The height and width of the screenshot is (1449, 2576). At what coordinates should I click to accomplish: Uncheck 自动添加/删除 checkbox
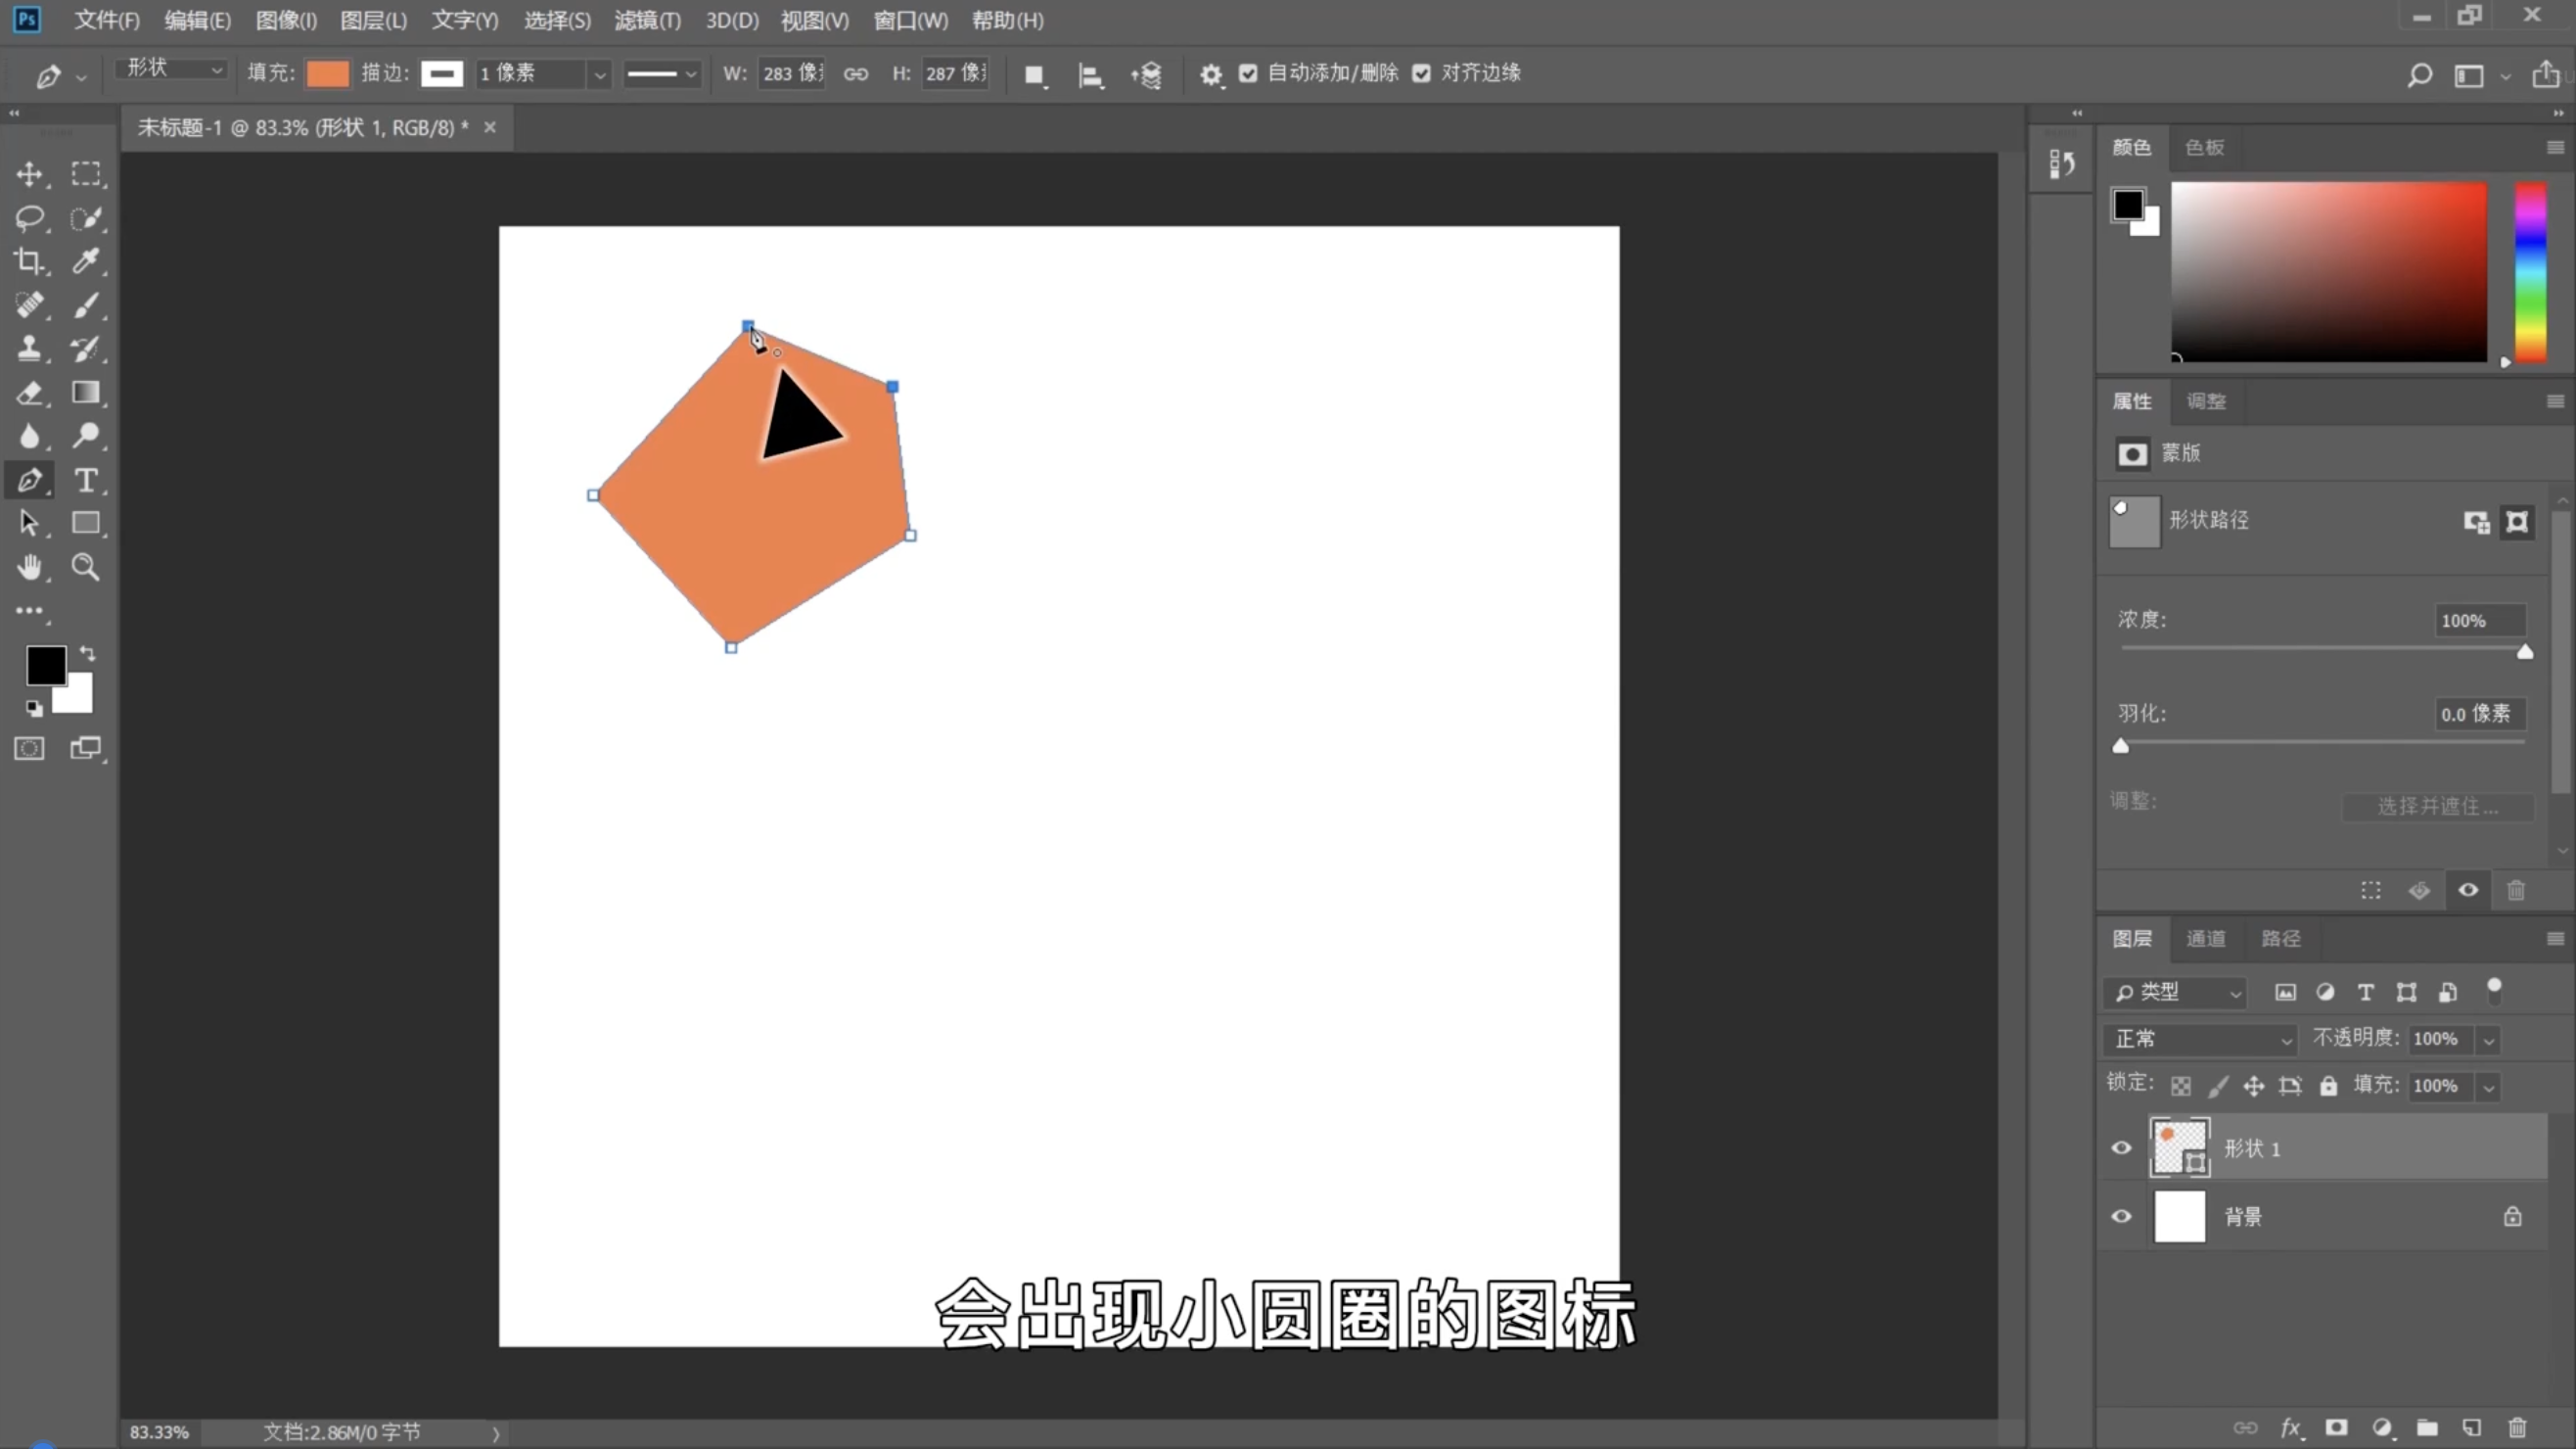(x=1248, y=73)
